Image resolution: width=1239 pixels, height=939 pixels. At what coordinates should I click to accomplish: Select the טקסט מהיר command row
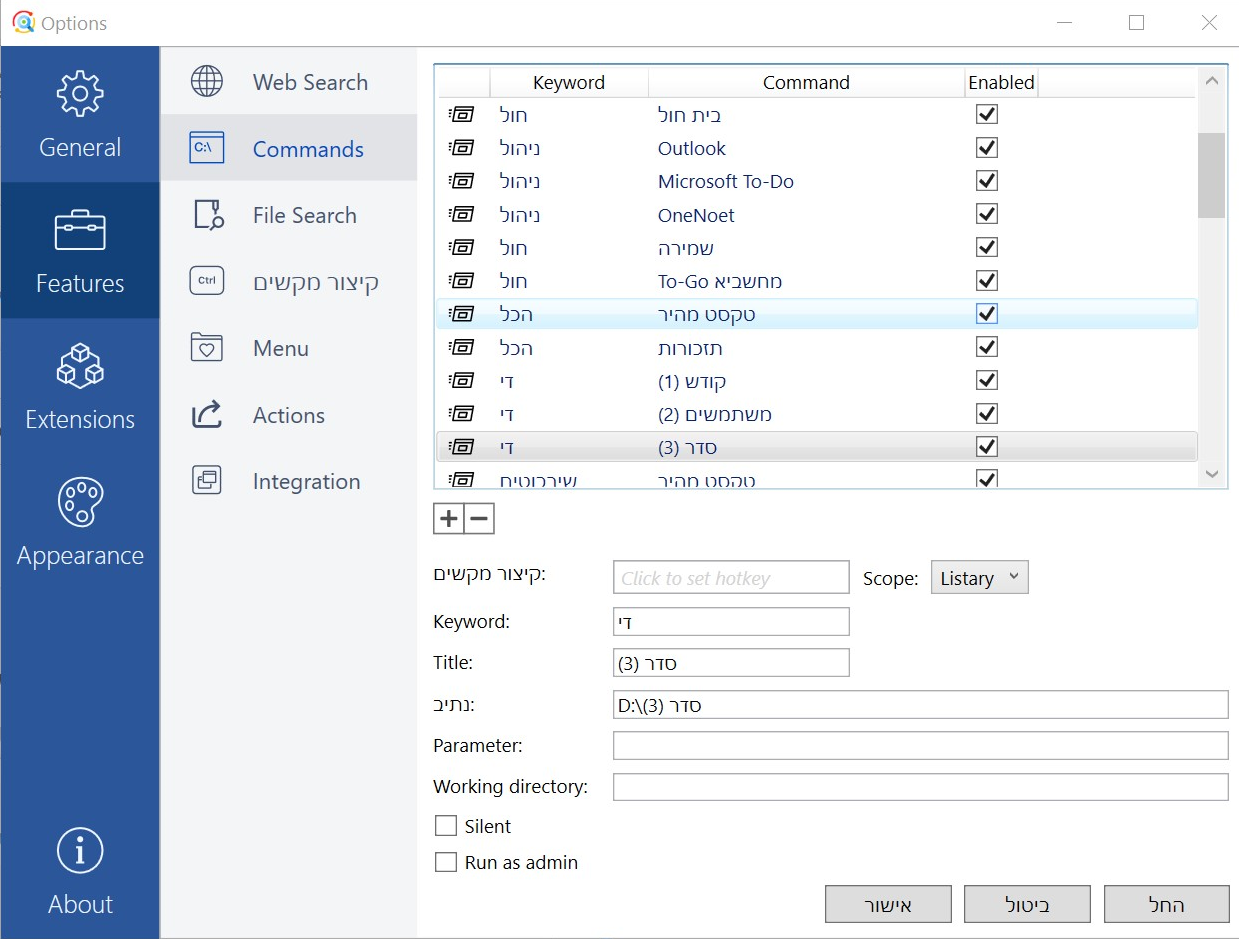pyautogui.click(x=817, y=314)
